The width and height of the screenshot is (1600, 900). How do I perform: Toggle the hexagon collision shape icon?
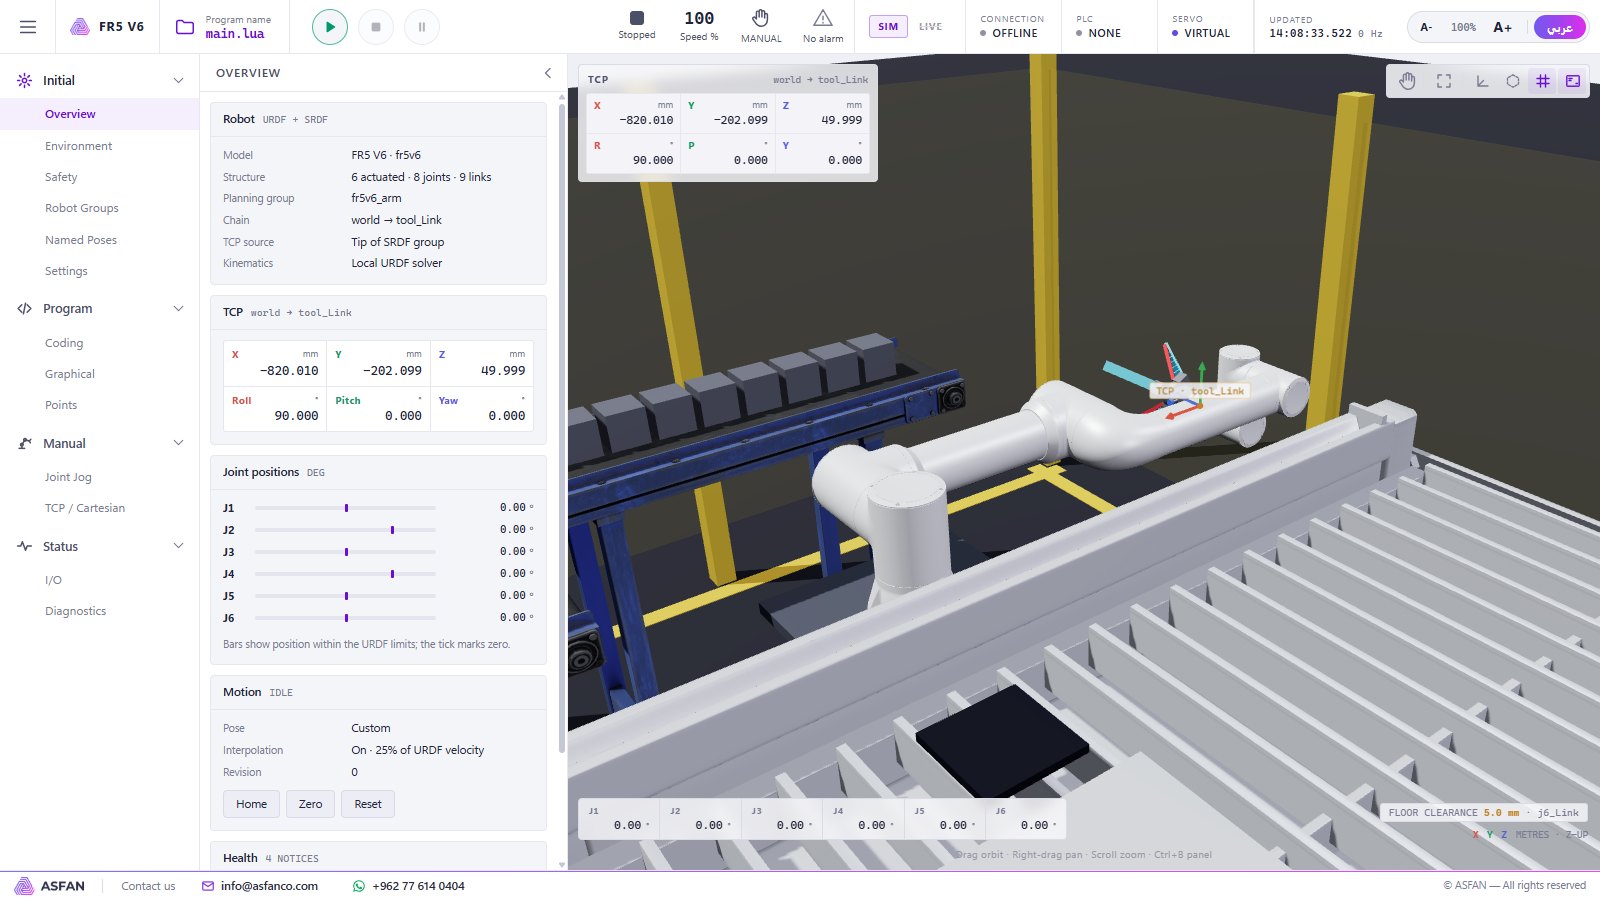click(1513, 81)
